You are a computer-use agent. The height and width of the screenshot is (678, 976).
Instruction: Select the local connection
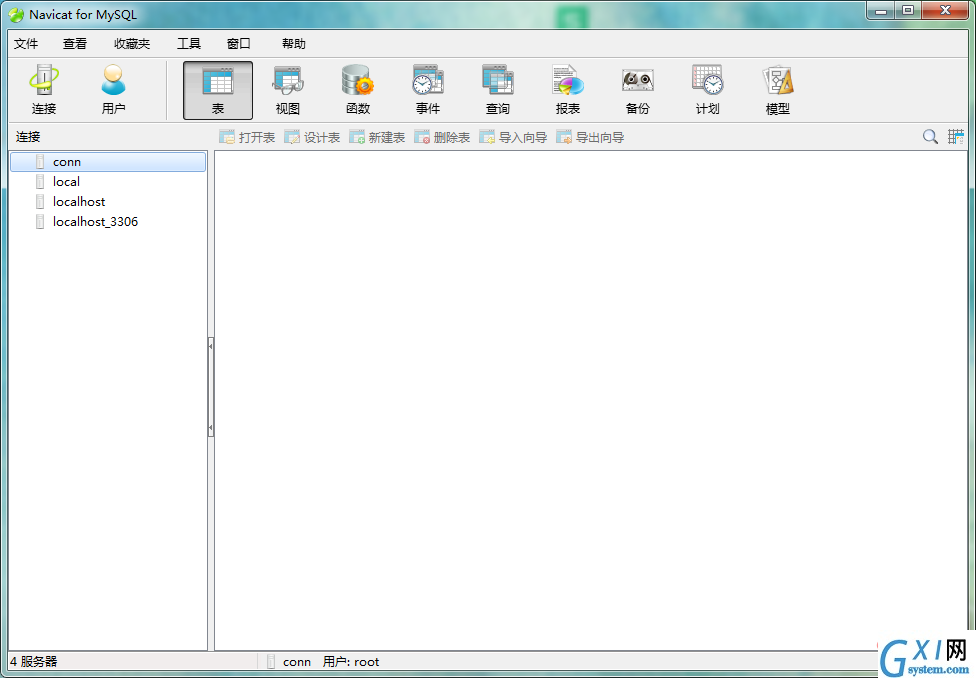click(108, 182)
